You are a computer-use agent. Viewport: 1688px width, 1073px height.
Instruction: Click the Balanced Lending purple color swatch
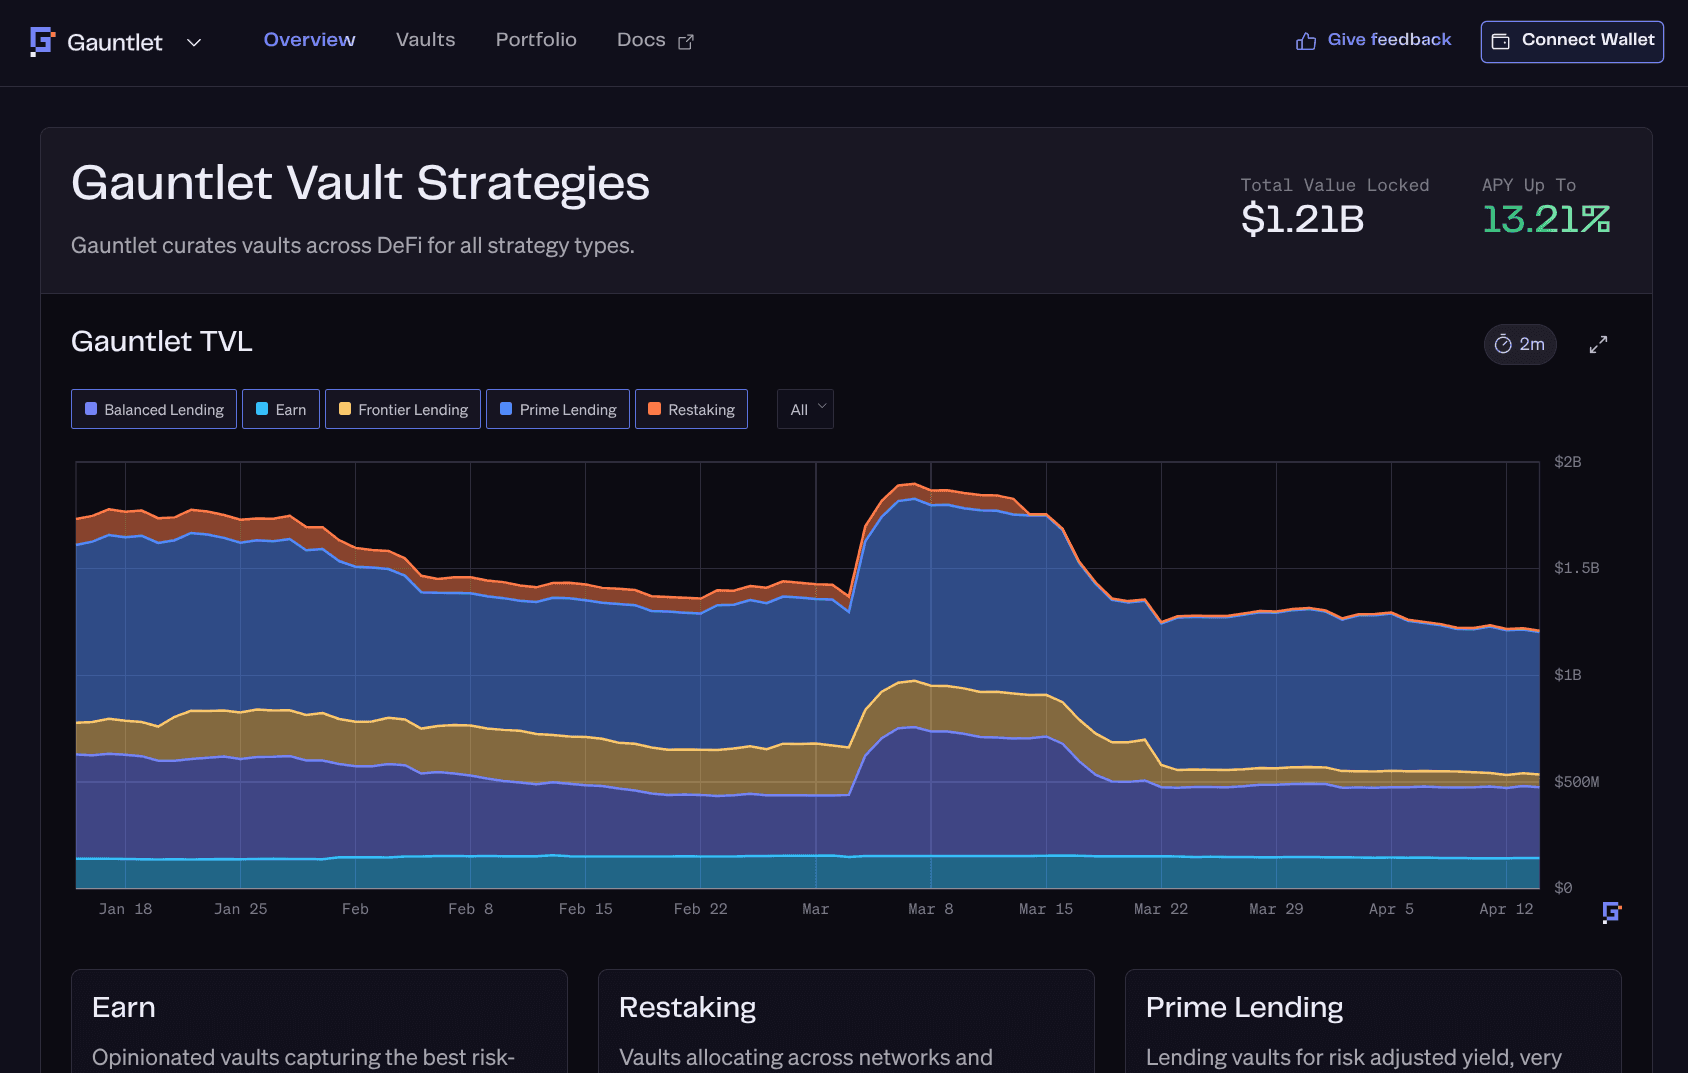(x=91, y=409)
